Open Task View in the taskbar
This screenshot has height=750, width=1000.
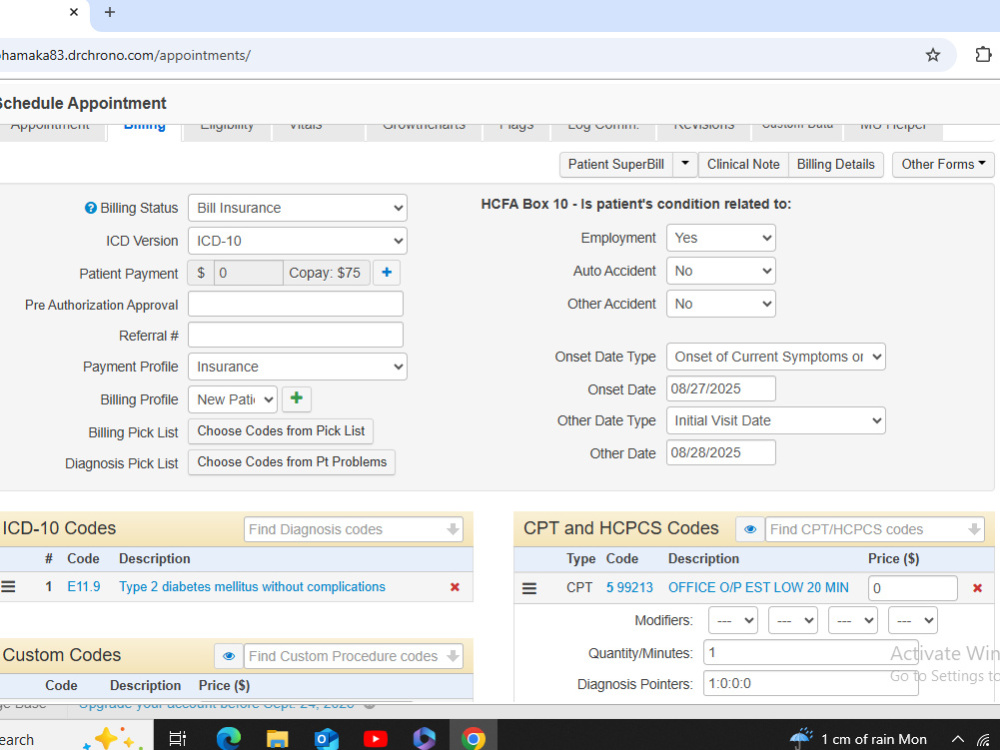click(x=177, y=739)
